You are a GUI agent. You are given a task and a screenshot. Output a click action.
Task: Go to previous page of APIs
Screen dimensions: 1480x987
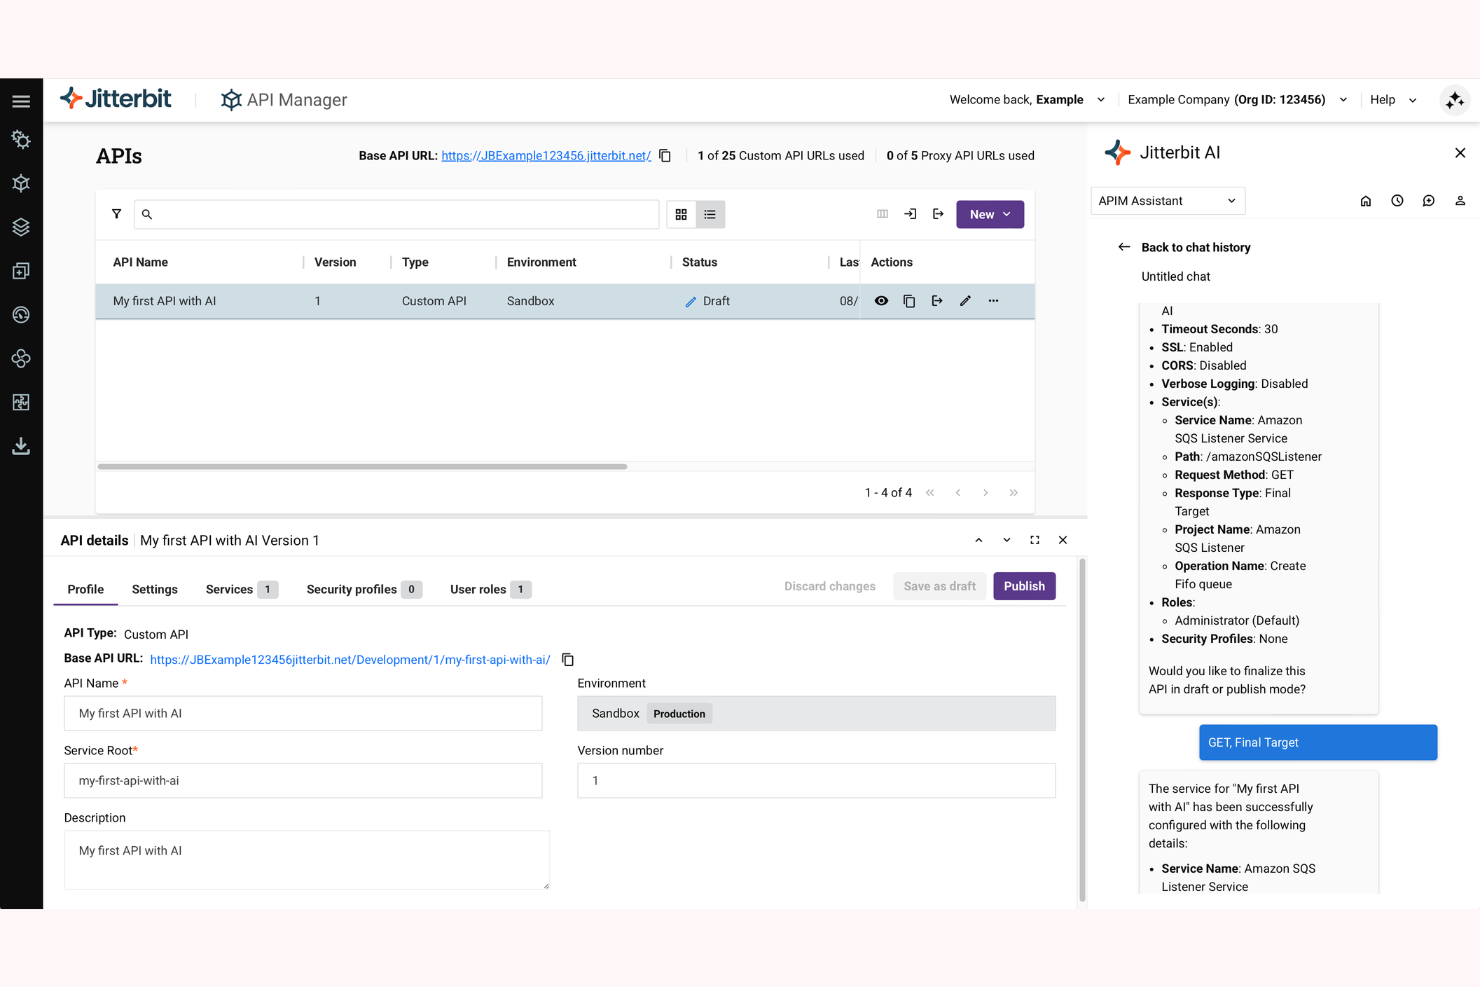[958, 493]
